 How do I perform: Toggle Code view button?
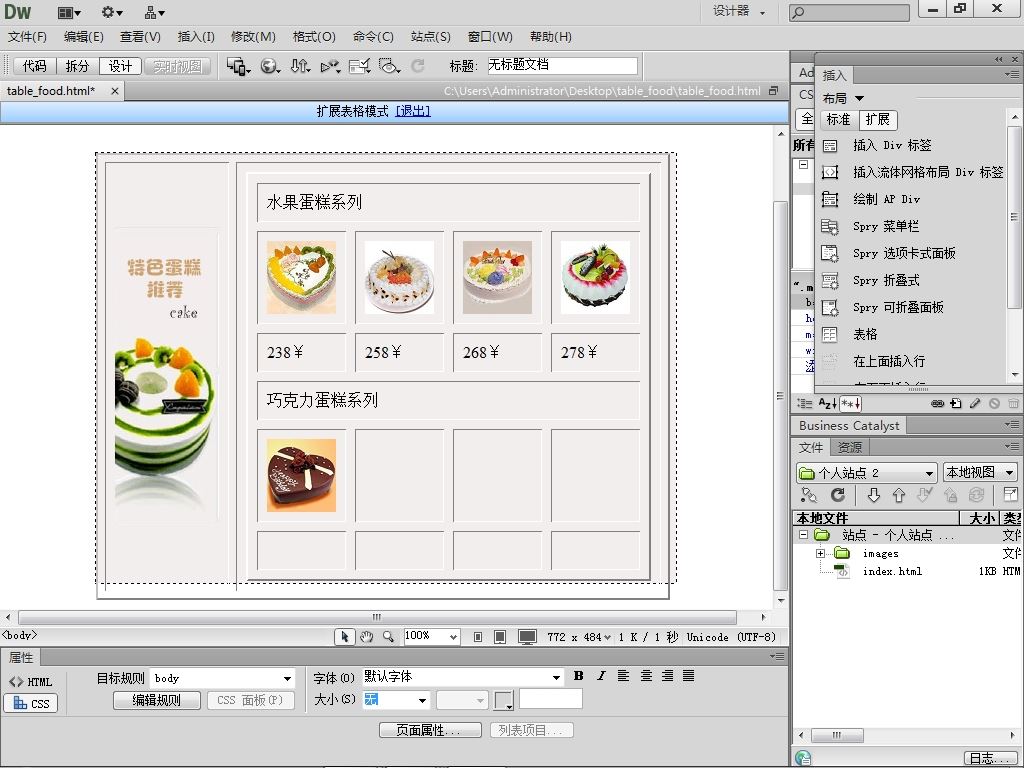click(x=35, y=66)
